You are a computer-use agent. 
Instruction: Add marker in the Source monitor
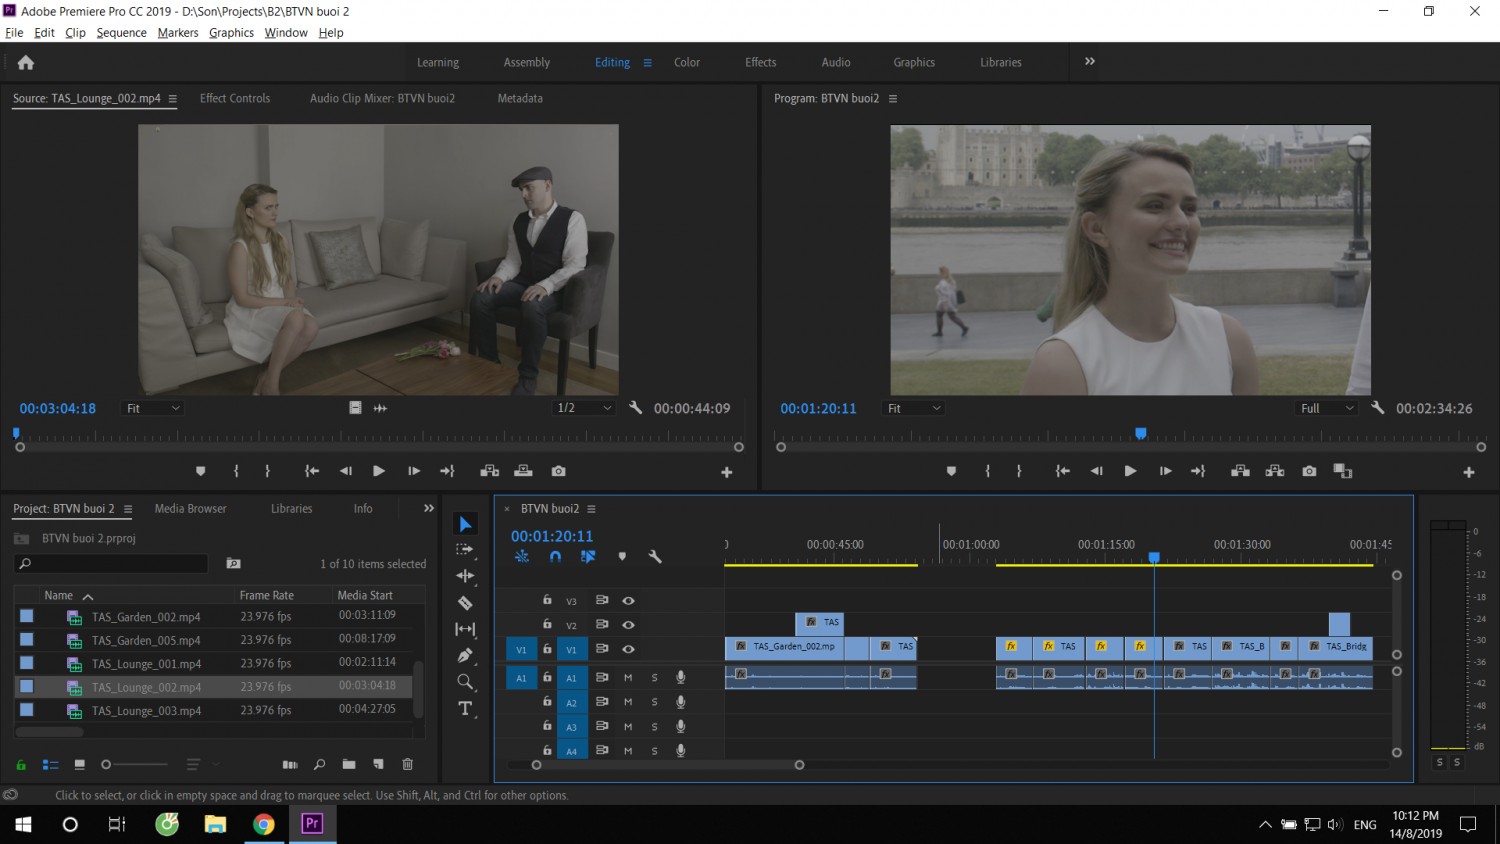tap(200, 471)
